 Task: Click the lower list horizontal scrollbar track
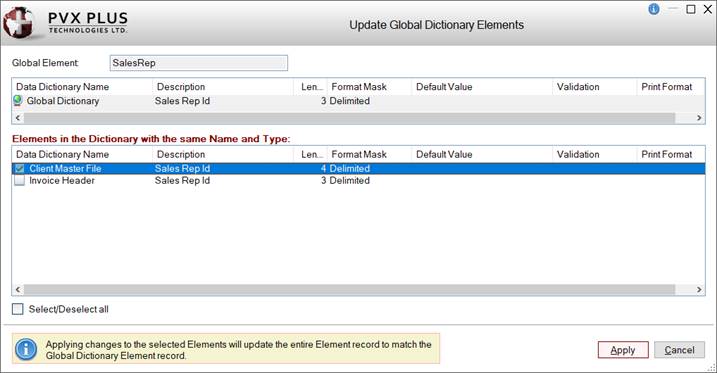point(350,289)
